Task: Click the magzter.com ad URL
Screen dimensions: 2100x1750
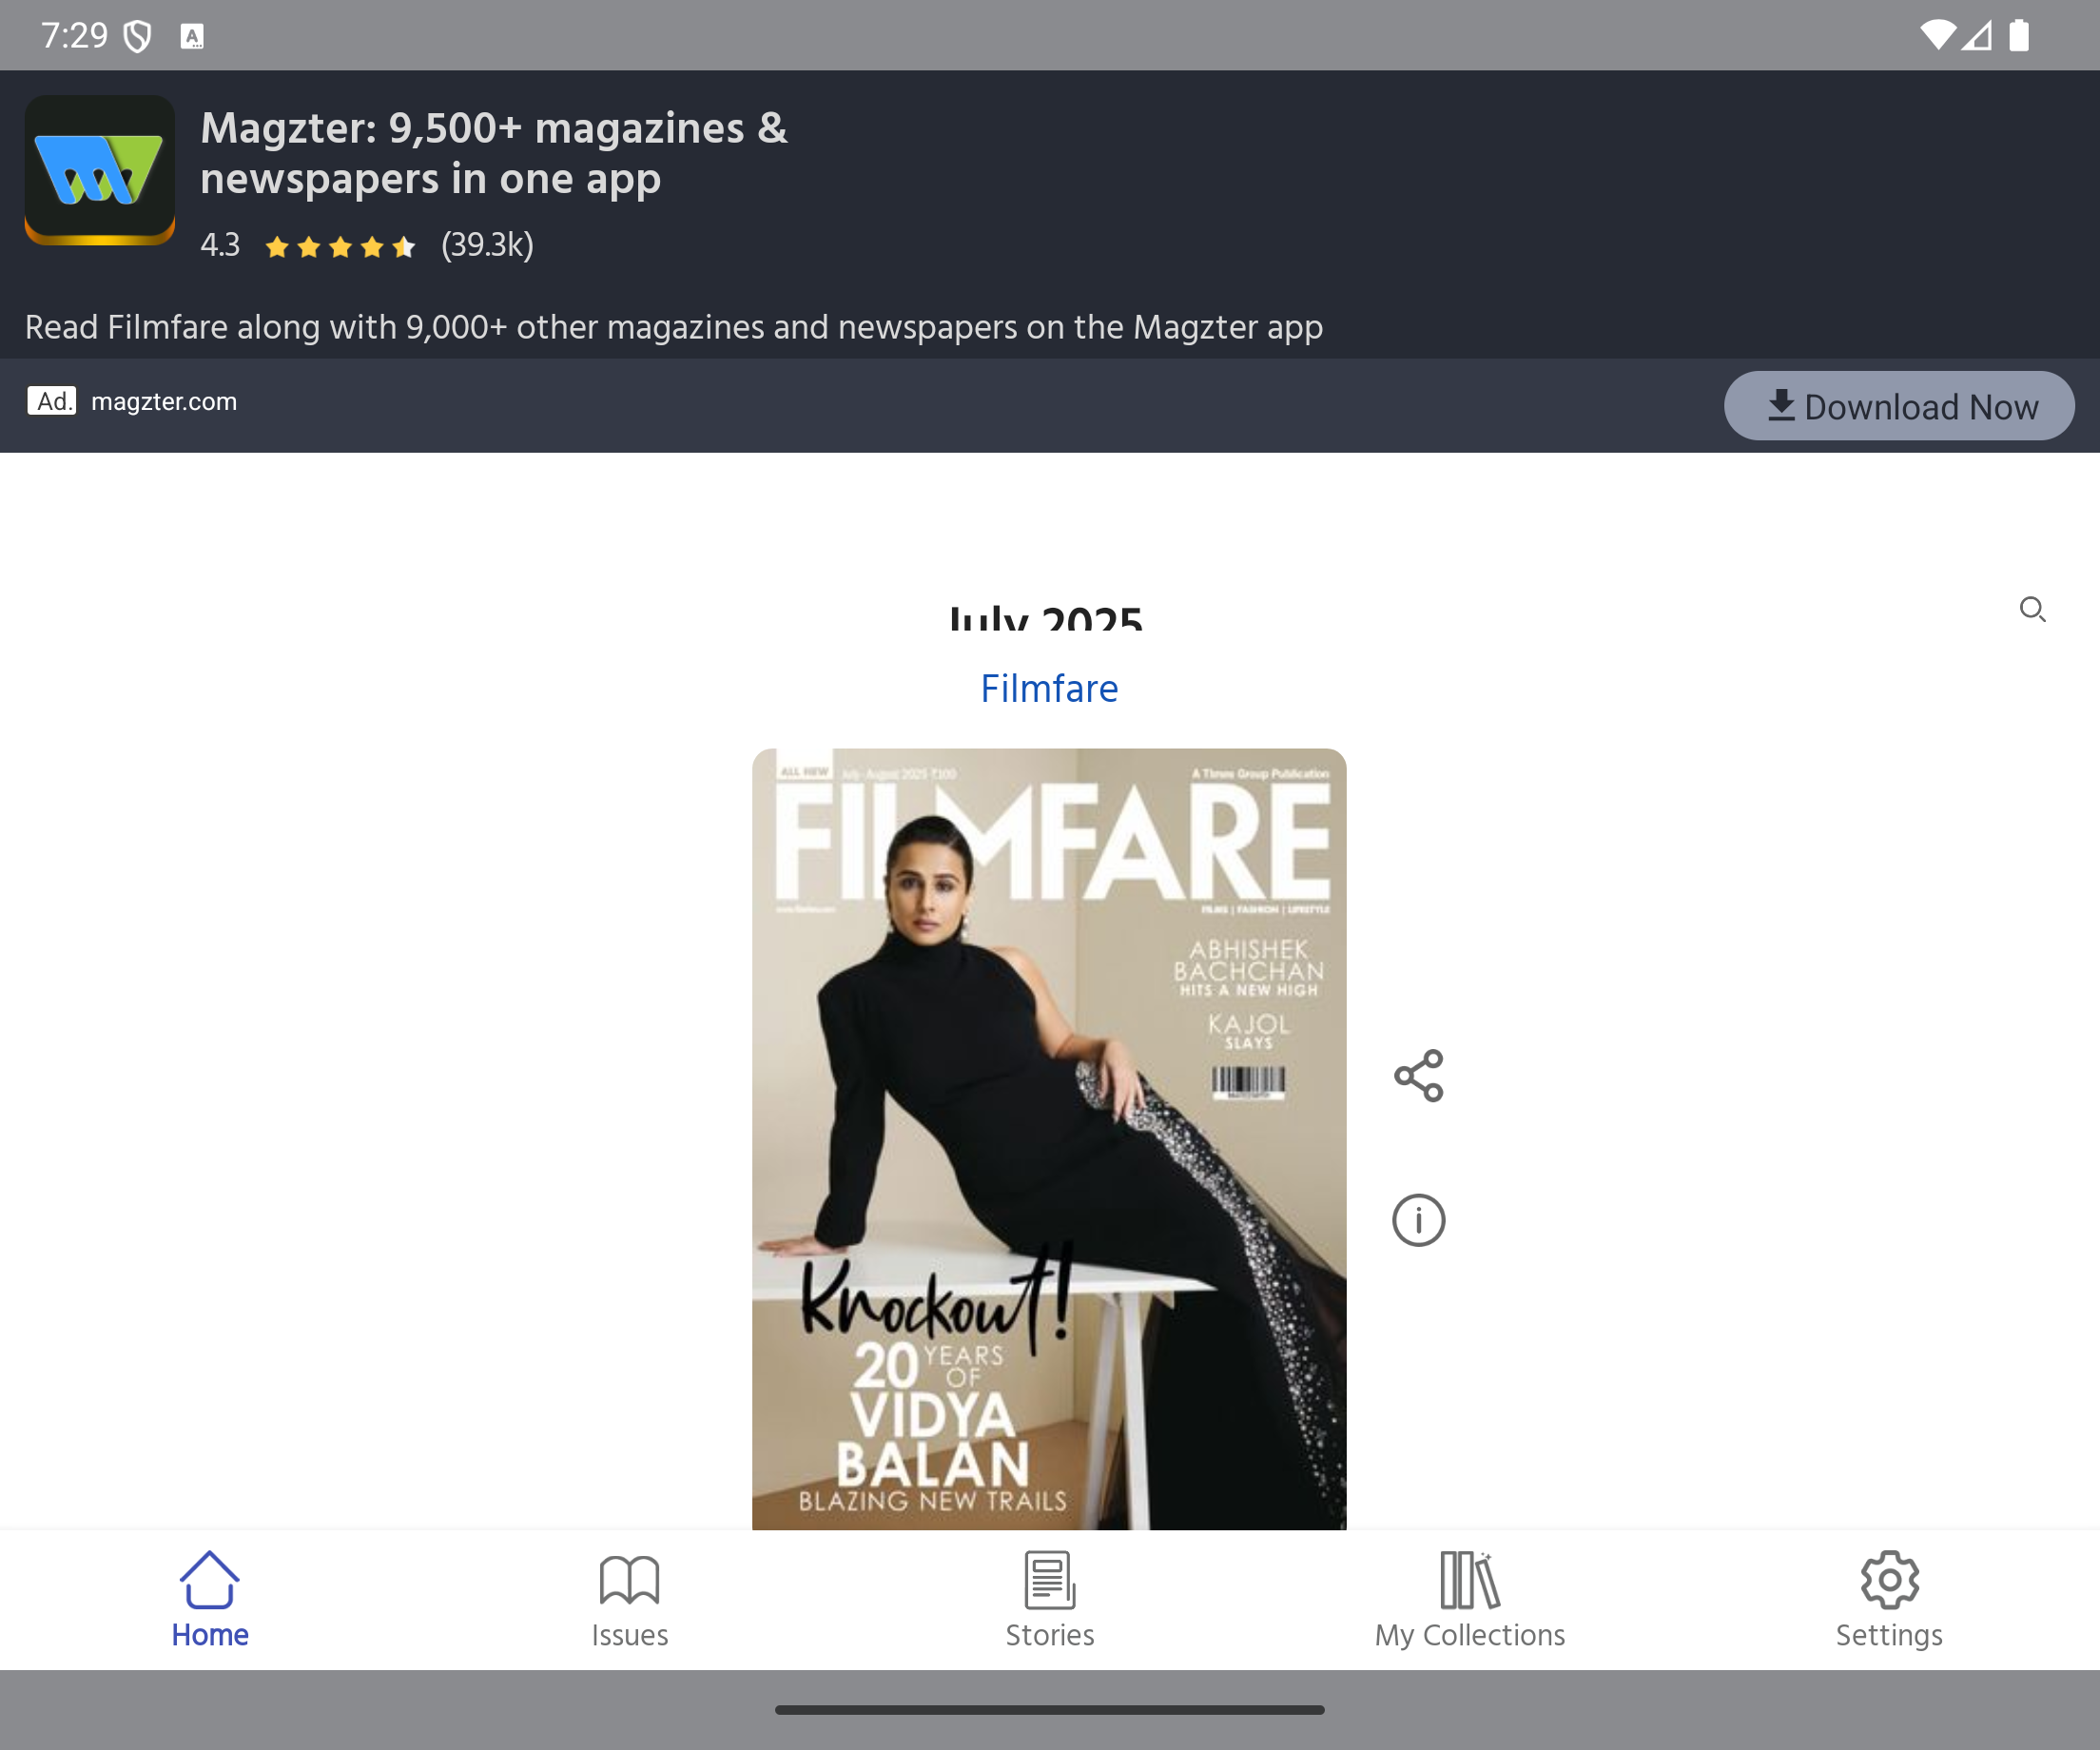Action: pyautogui.click(x=164, y=402)
